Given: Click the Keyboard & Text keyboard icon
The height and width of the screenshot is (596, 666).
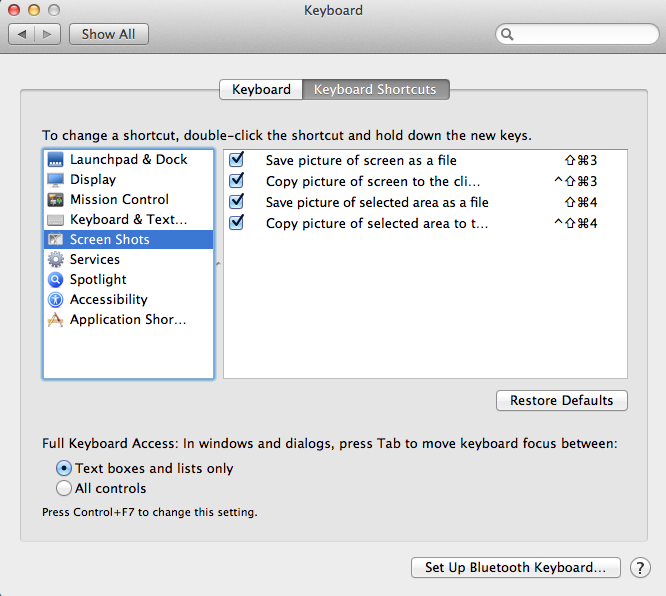Looking at the screenshot, I should click(55, 220).
